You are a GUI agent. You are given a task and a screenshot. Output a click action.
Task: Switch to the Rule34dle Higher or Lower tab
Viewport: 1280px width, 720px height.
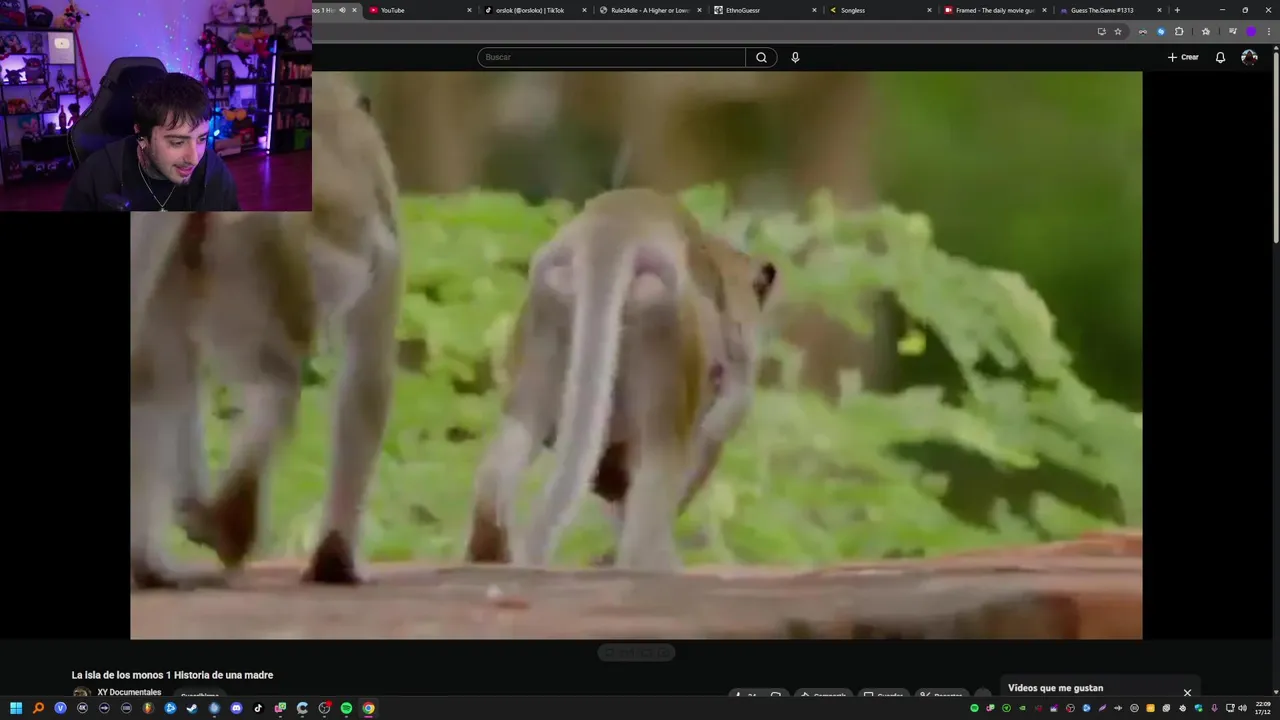click(651, 10)
